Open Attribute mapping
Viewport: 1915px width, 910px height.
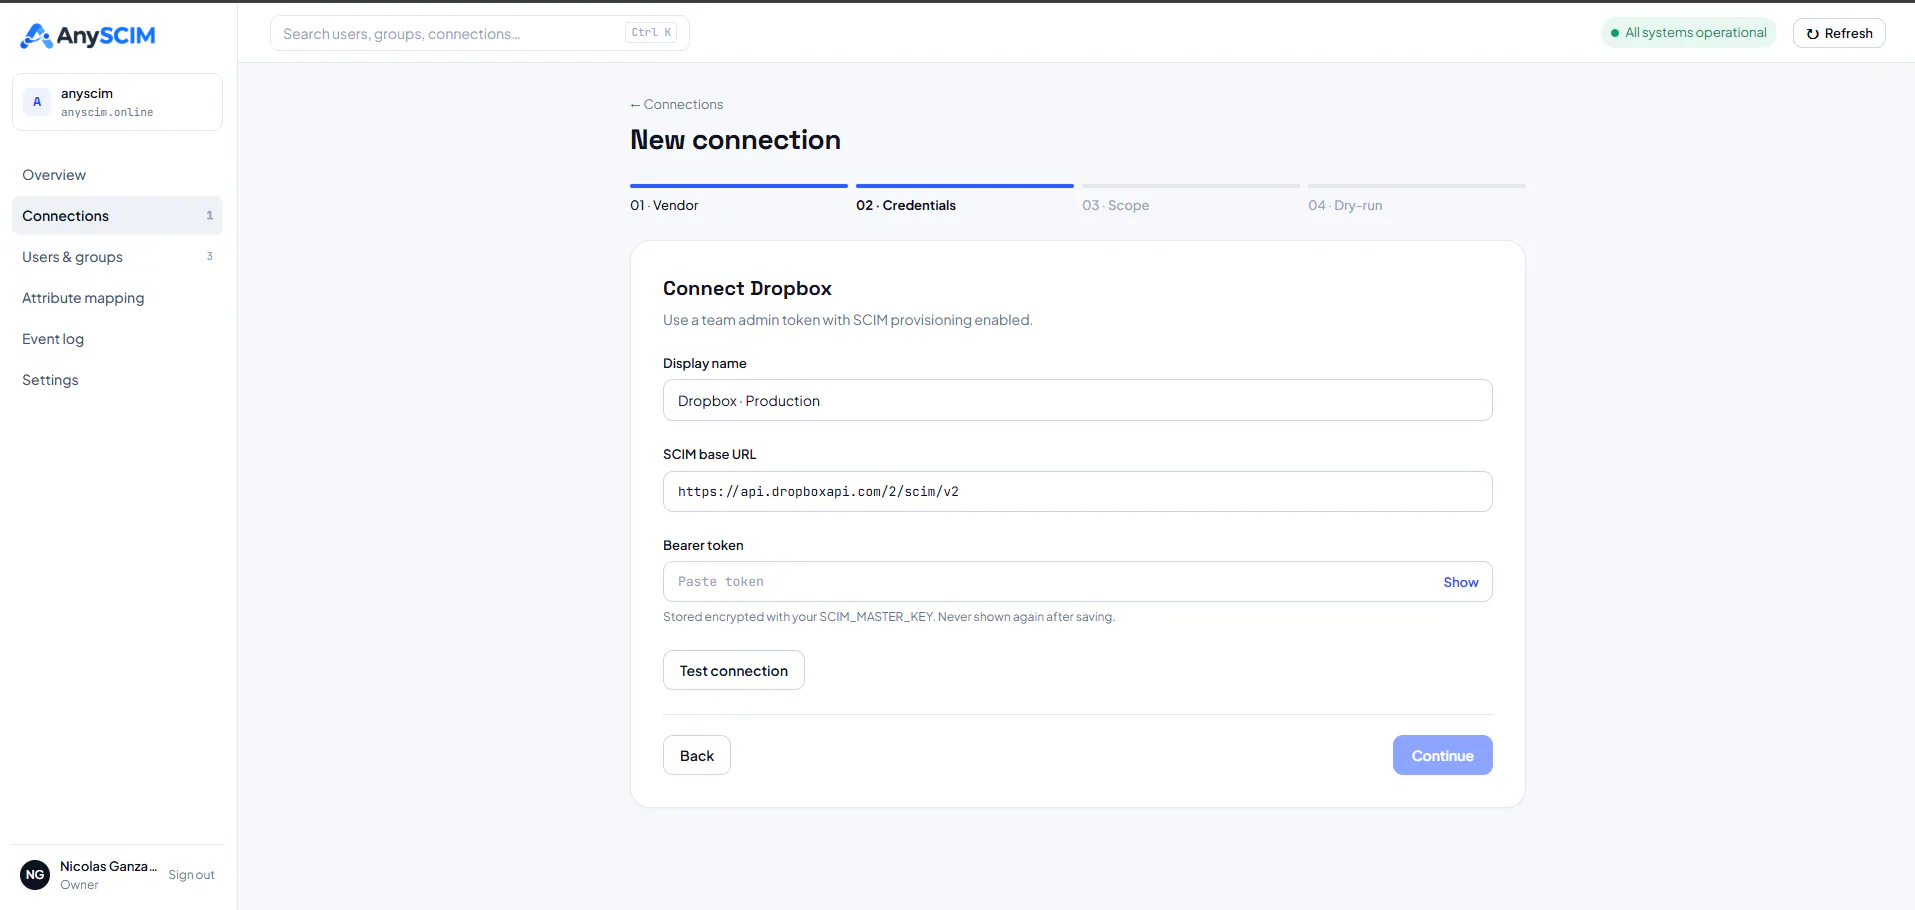click(117, 298)
